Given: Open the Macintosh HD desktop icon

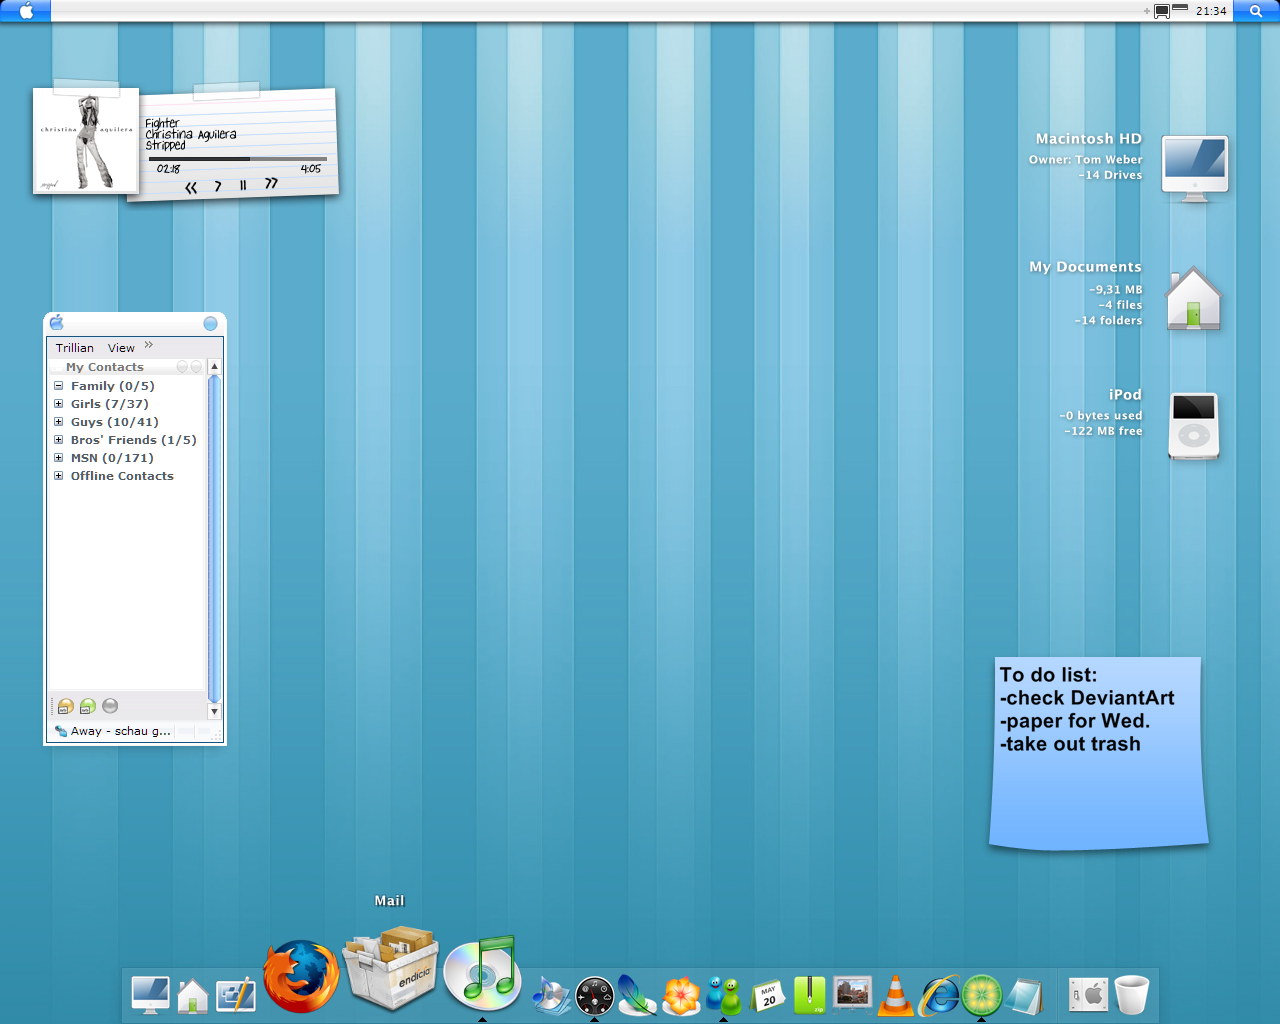Looking at the screenshot, I should point(1194,168).
